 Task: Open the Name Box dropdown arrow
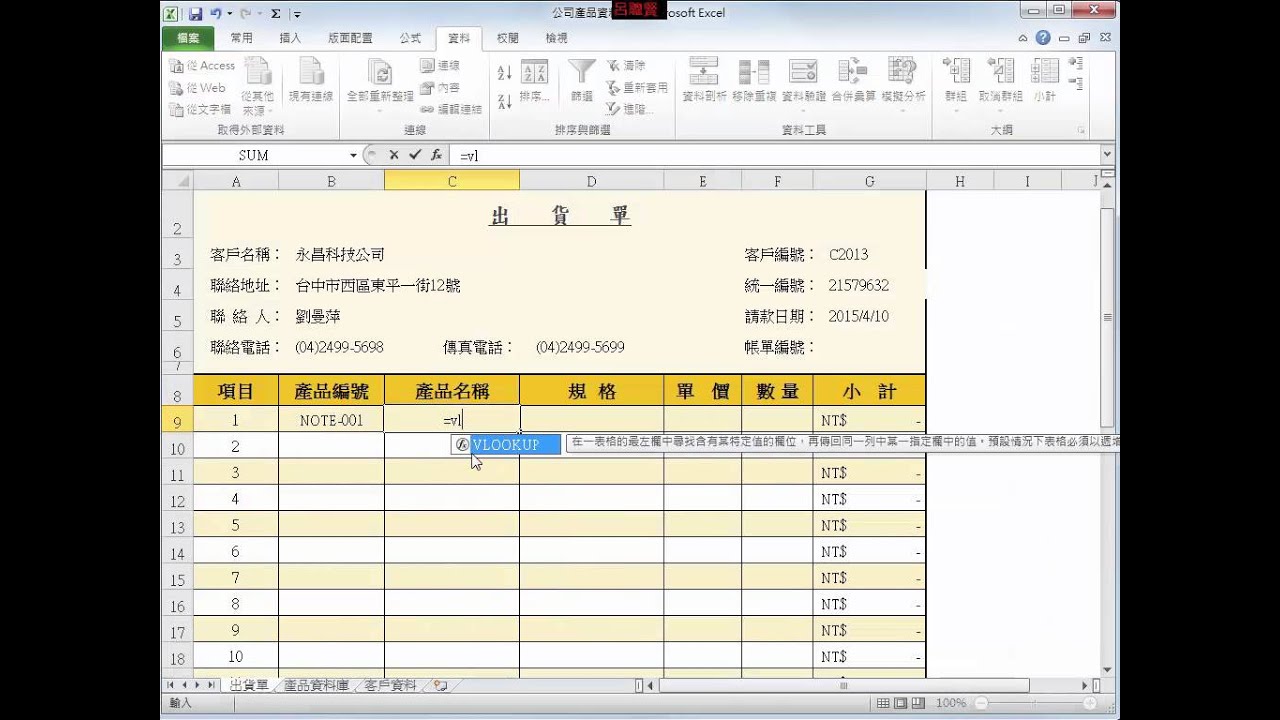353,155
